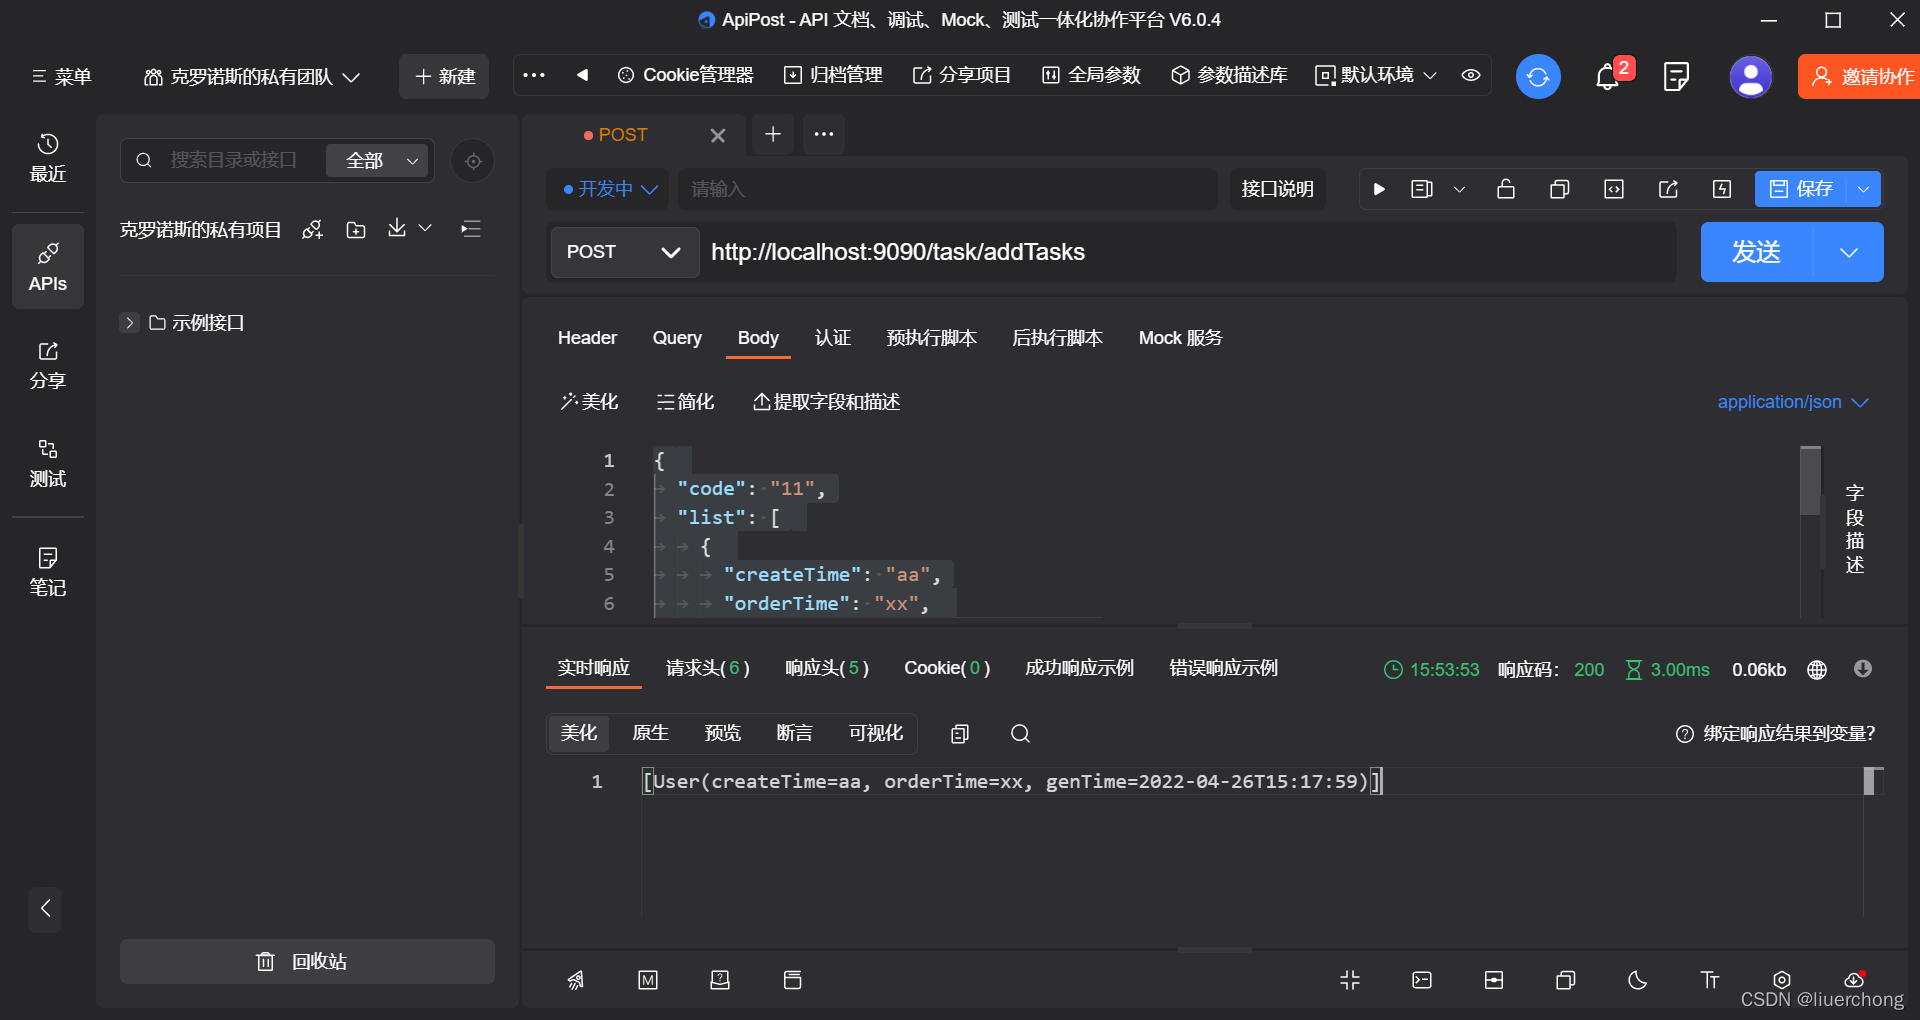The width and height of the screenshot is (1920, 1020).
Task: Add a new request tab with plus
Action: point(773,134)
